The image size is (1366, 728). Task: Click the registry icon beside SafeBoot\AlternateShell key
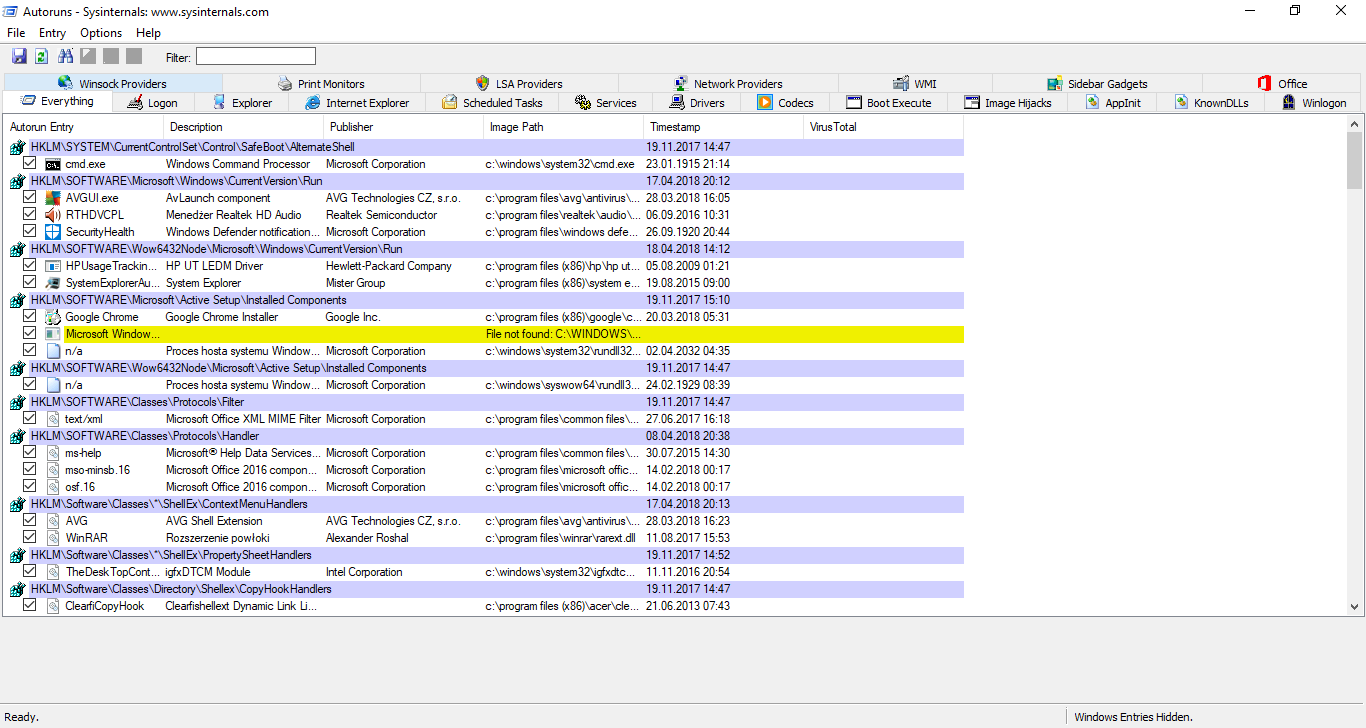(x=17, y=147)
